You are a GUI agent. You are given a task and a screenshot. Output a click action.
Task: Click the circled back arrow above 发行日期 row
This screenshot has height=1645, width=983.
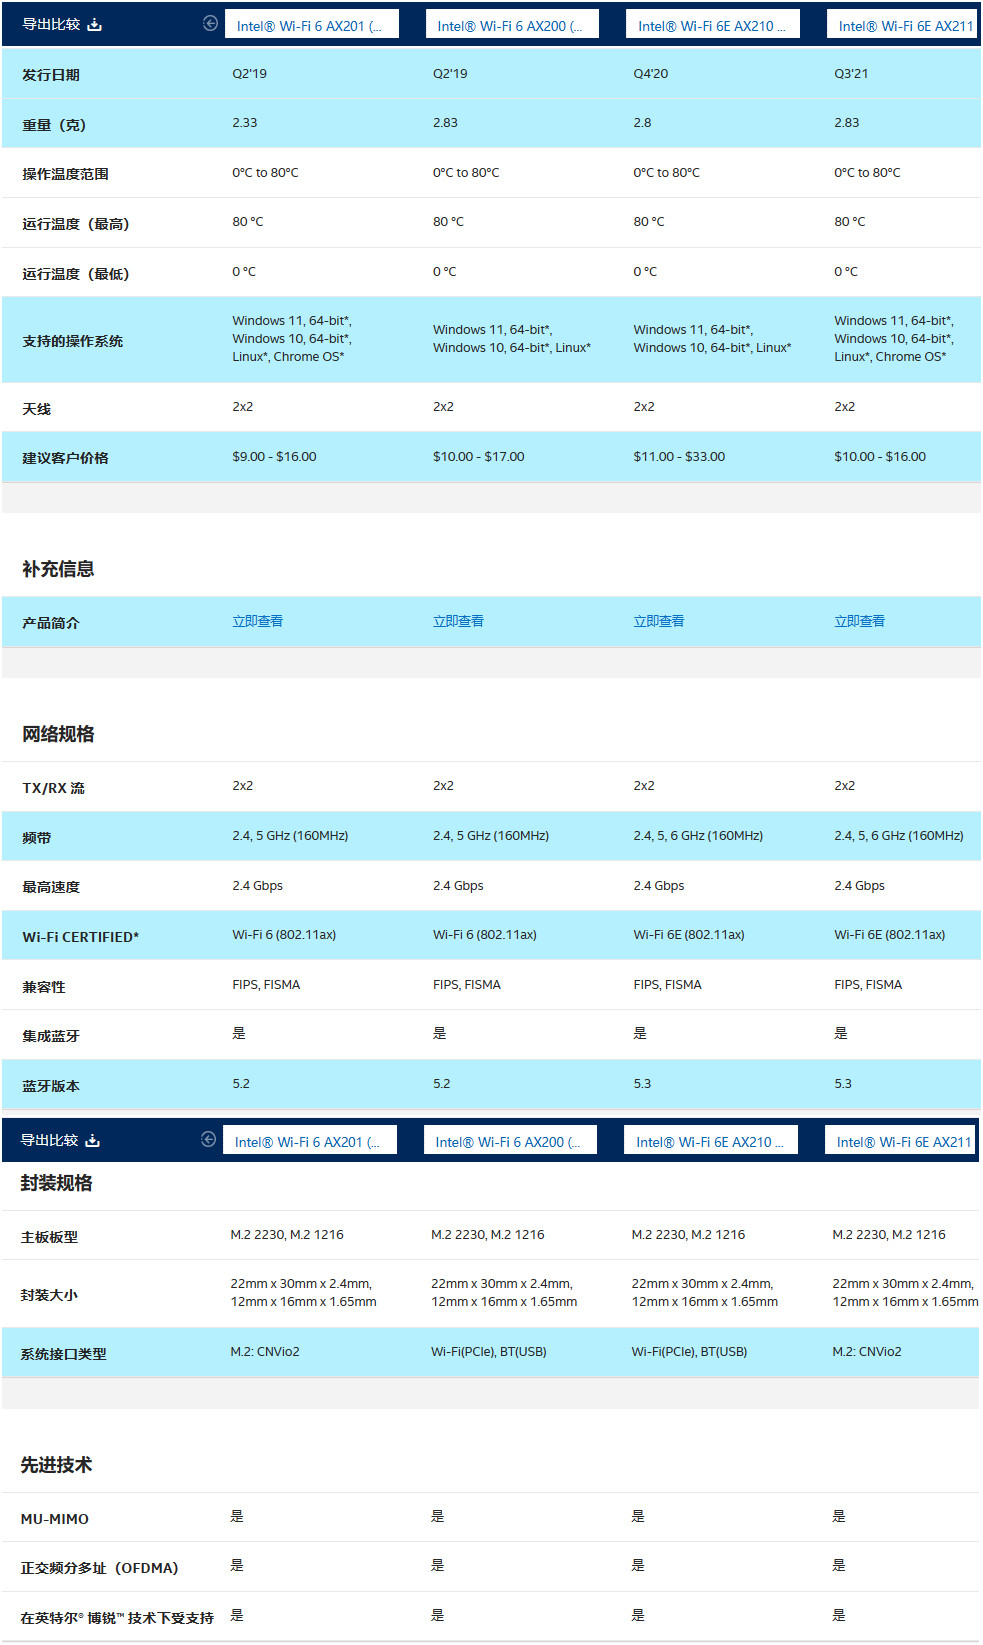[x=210, y=24]
